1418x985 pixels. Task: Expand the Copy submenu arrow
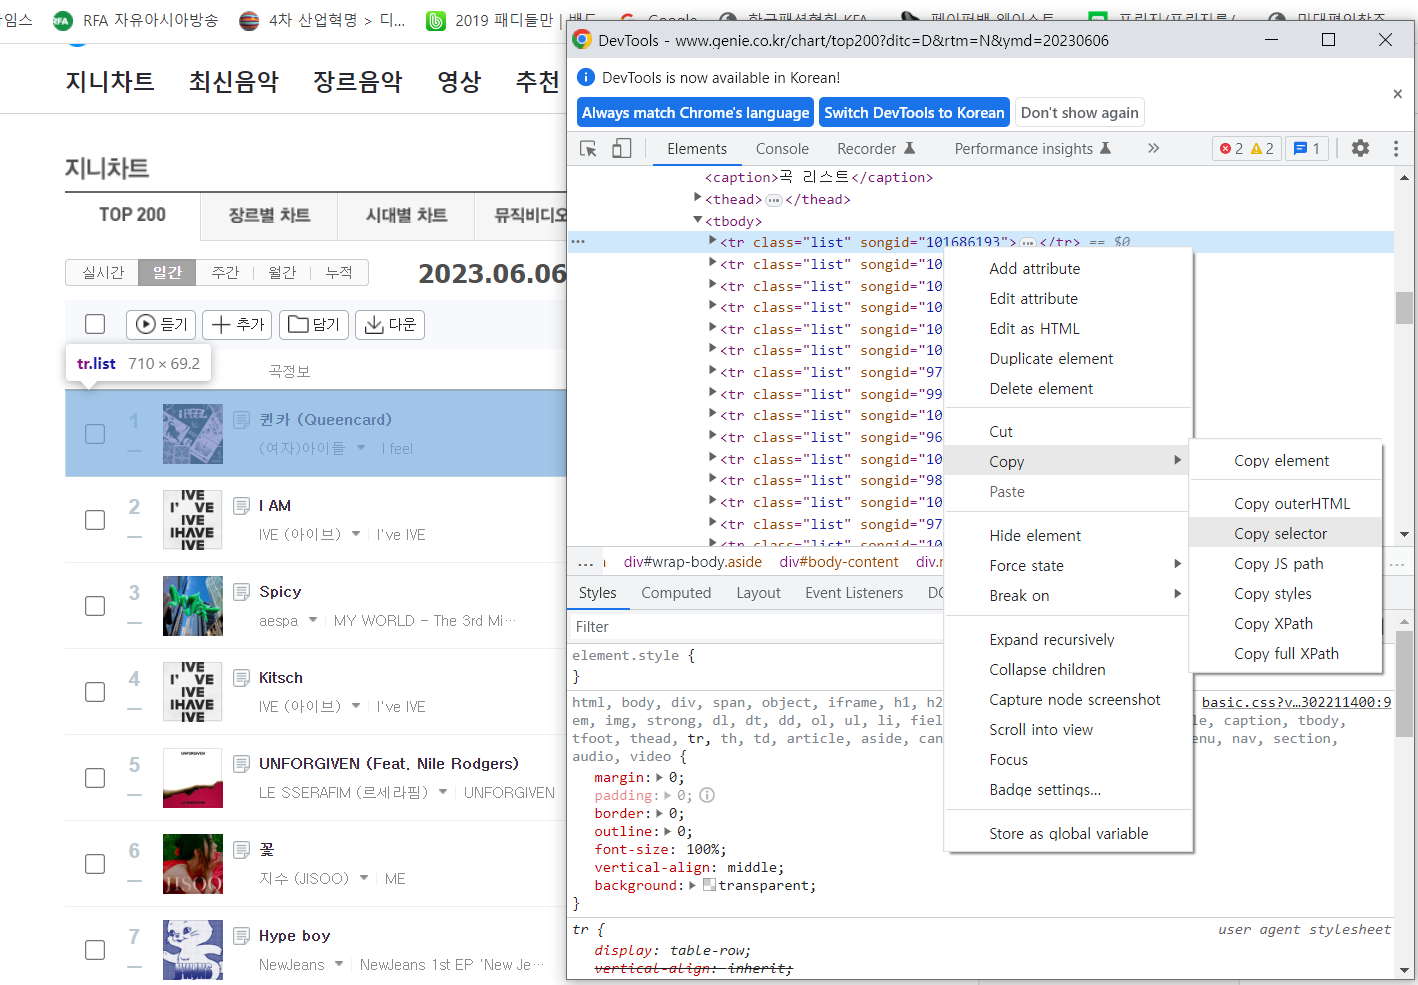1177,460
